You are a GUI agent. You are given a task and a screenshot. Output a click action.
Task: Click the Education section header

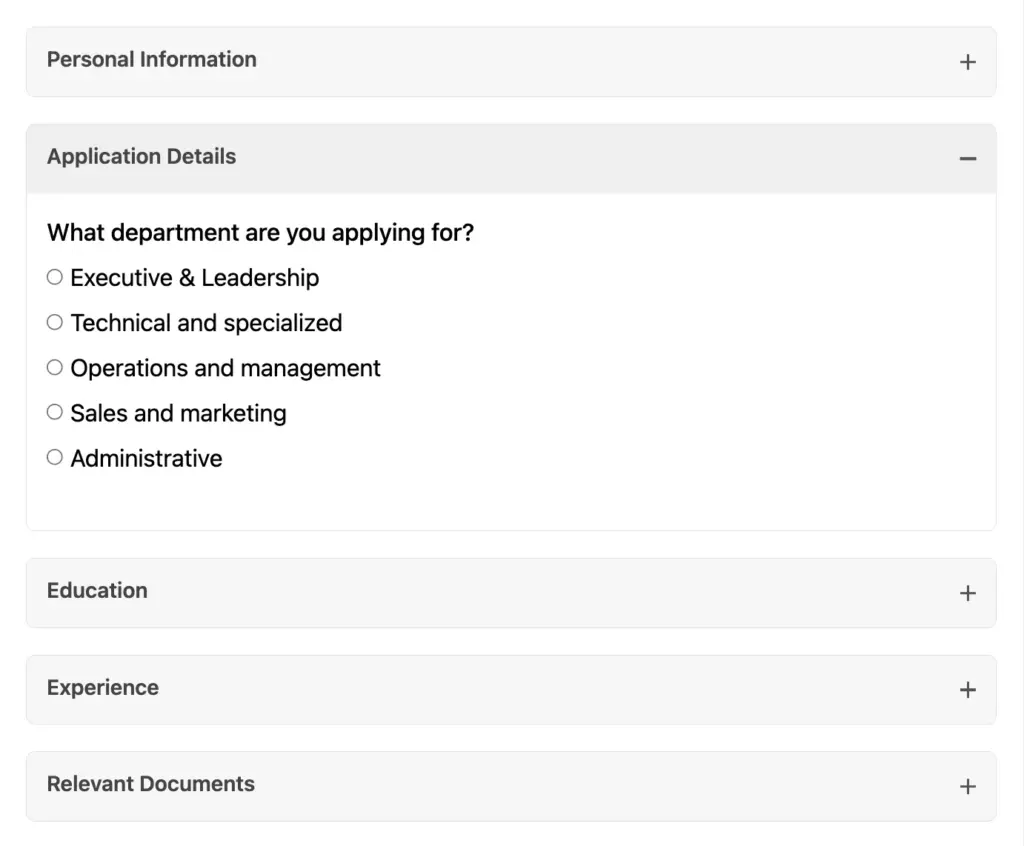click(x=97, y=591)
